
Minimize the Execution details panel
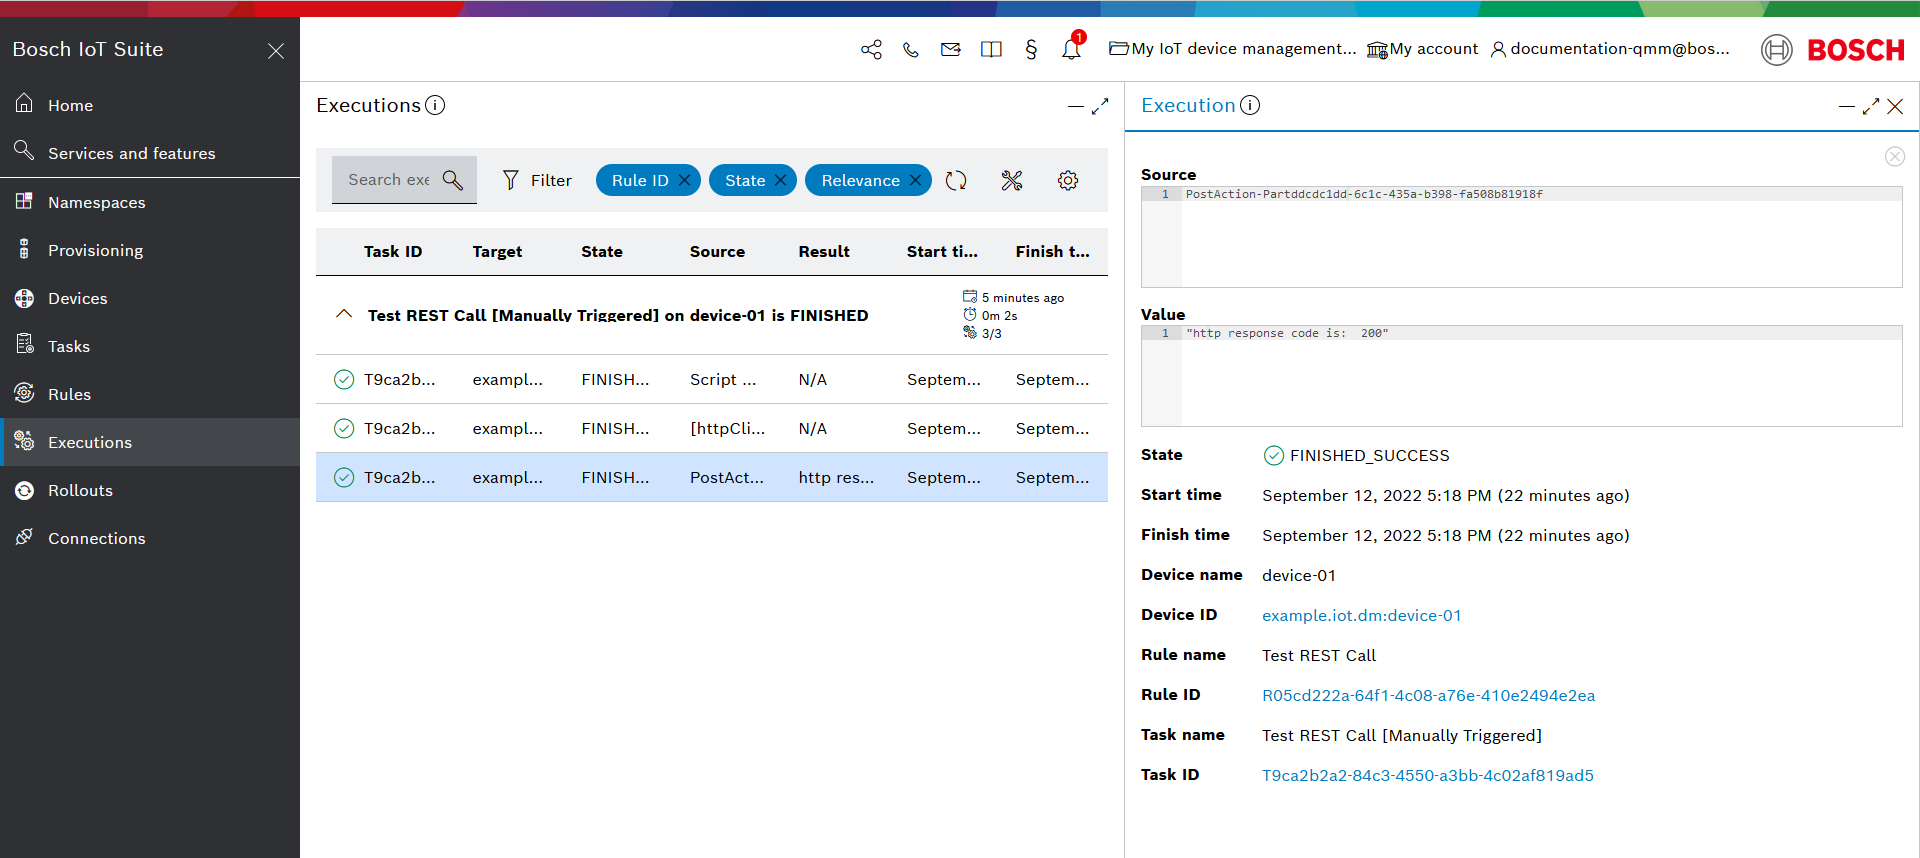(1846, 106)
